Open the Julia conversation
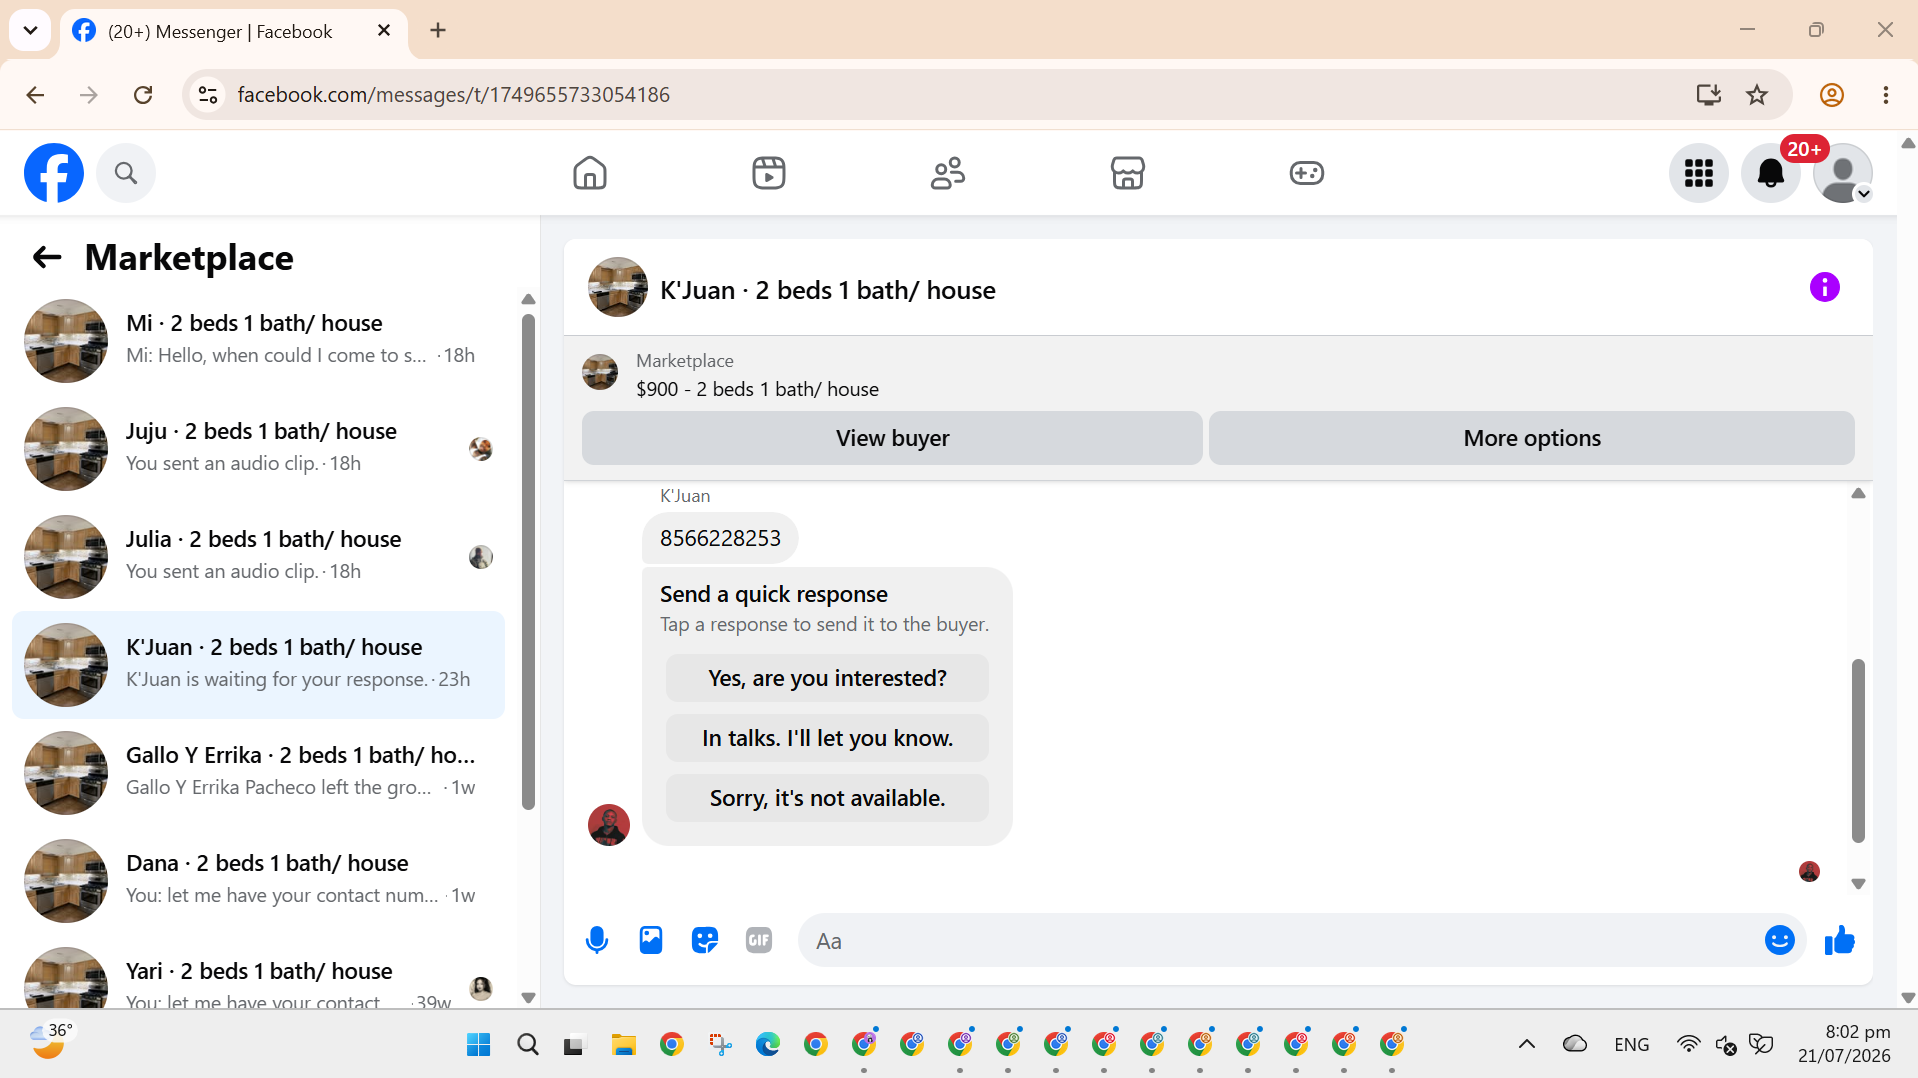This screenshot has width=1918, height=1078. click(258, 557)
